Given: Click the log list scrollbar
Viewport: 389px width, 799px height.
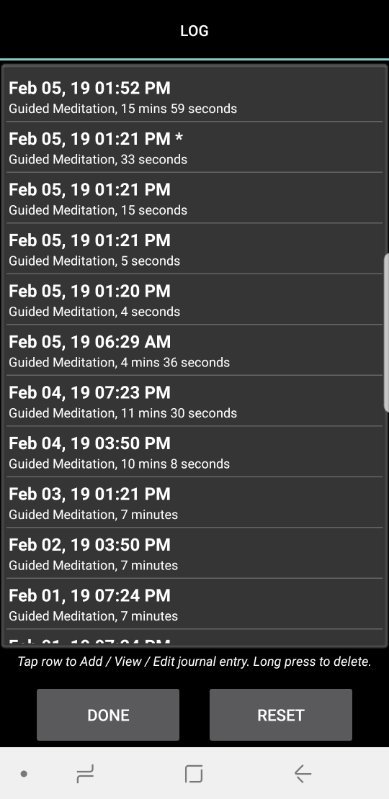Looking at the screenshot, I should (x=386, y=331).
